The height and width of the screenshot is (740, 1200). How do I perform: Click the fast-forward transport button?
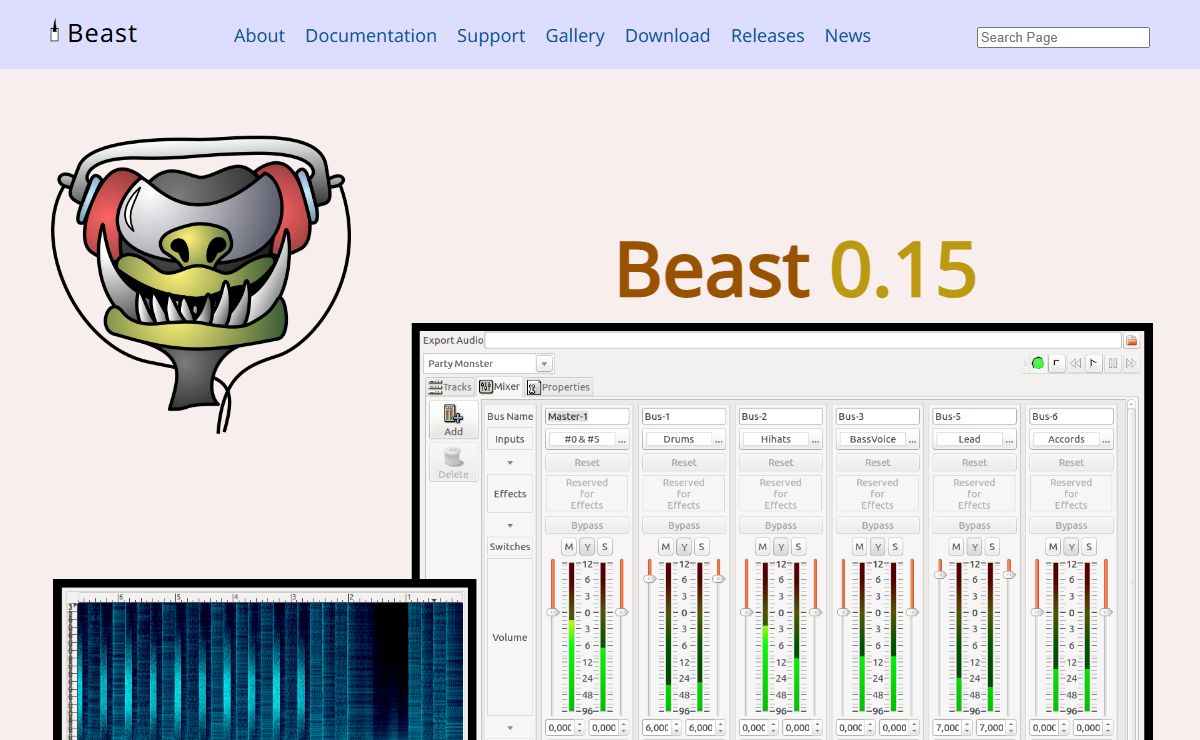point(1131,363)
